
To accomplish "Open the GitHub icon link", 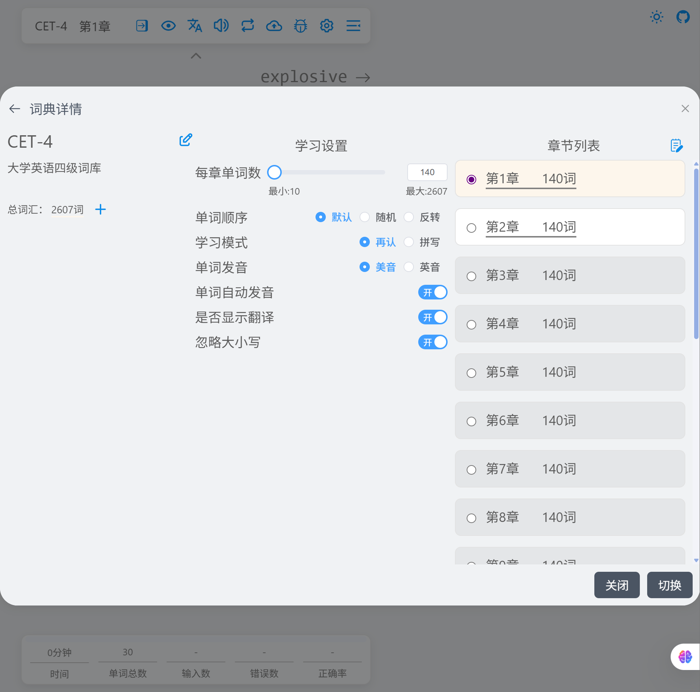I will 683,17.
